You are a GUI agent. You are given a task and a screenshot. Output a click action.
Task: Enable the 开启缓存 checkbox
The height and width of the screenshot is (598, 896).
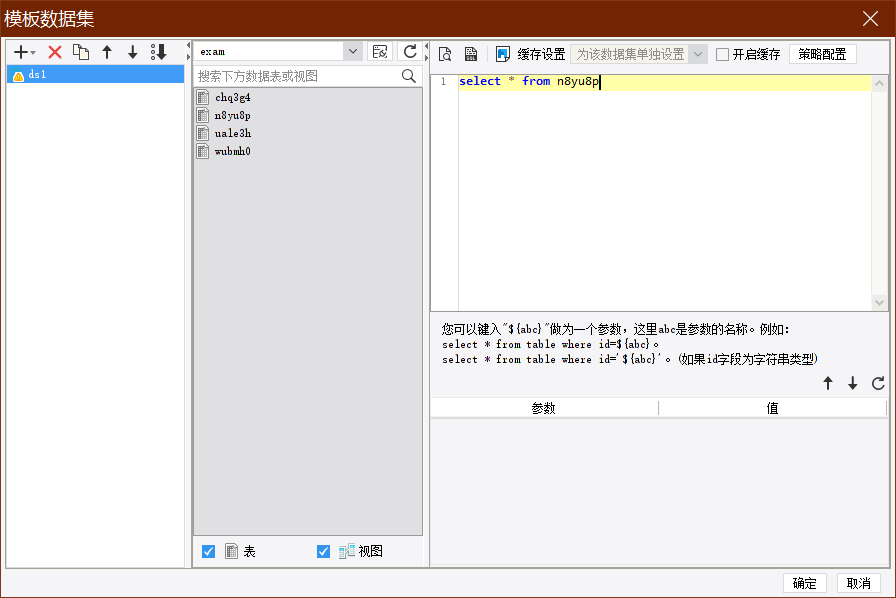point(722,54)
